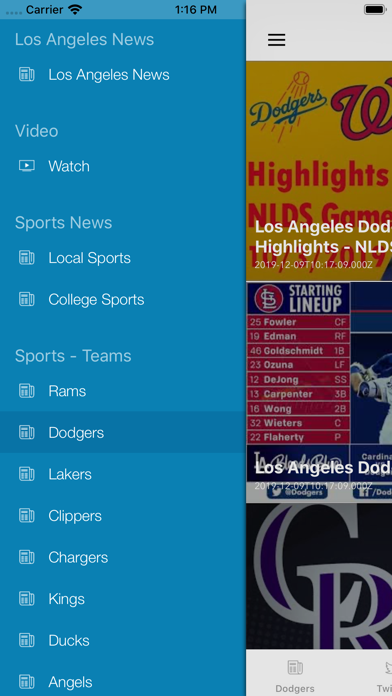Viewport: 392px width, 696px height.
Task: Open the Dodgers Nationals NLDS highlights card
Action: click(319, 171)
